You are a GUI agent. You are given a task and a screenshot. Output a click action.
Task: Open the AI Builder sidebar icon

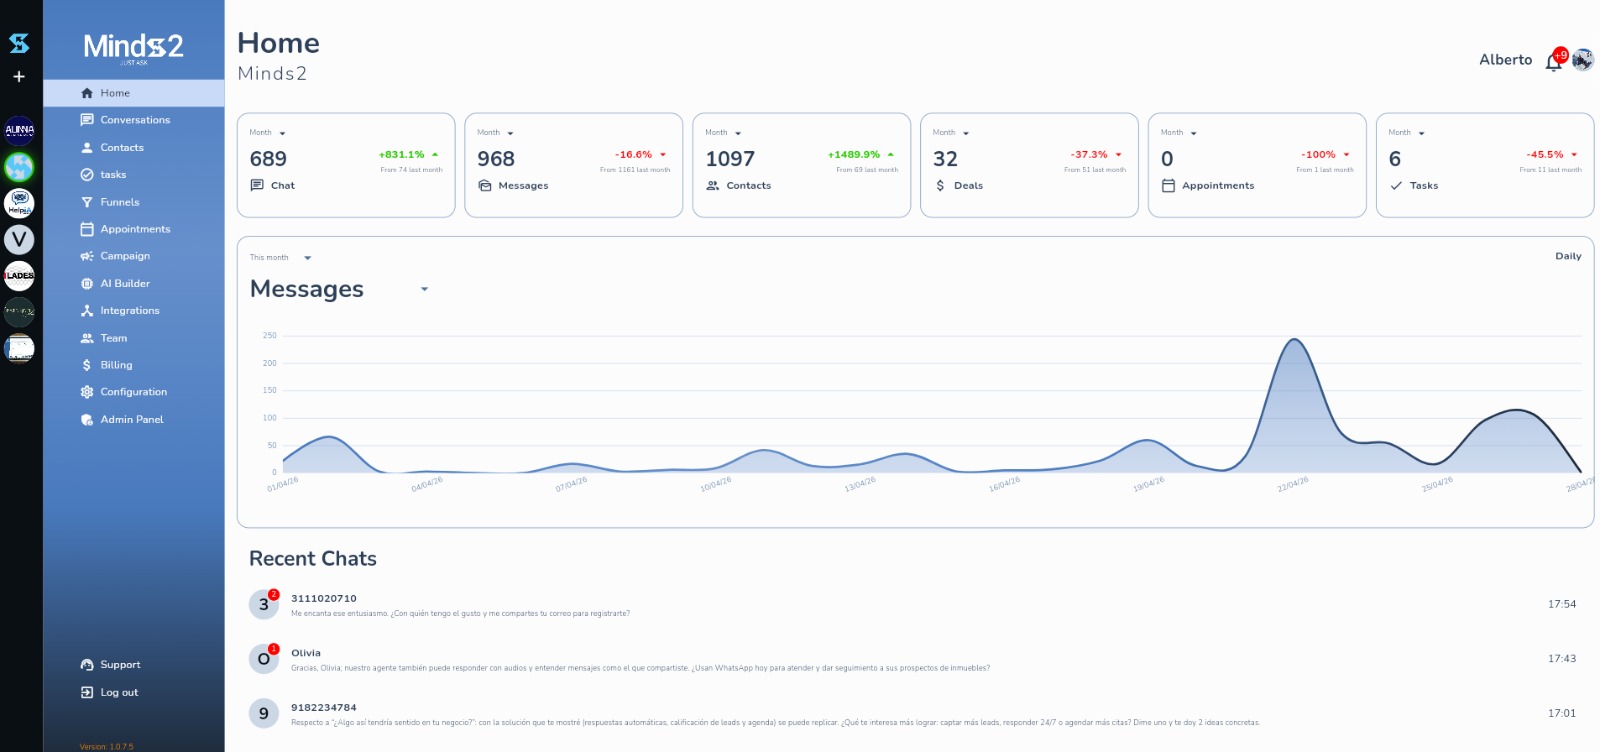pyautogui.click(x=87, y=284)
